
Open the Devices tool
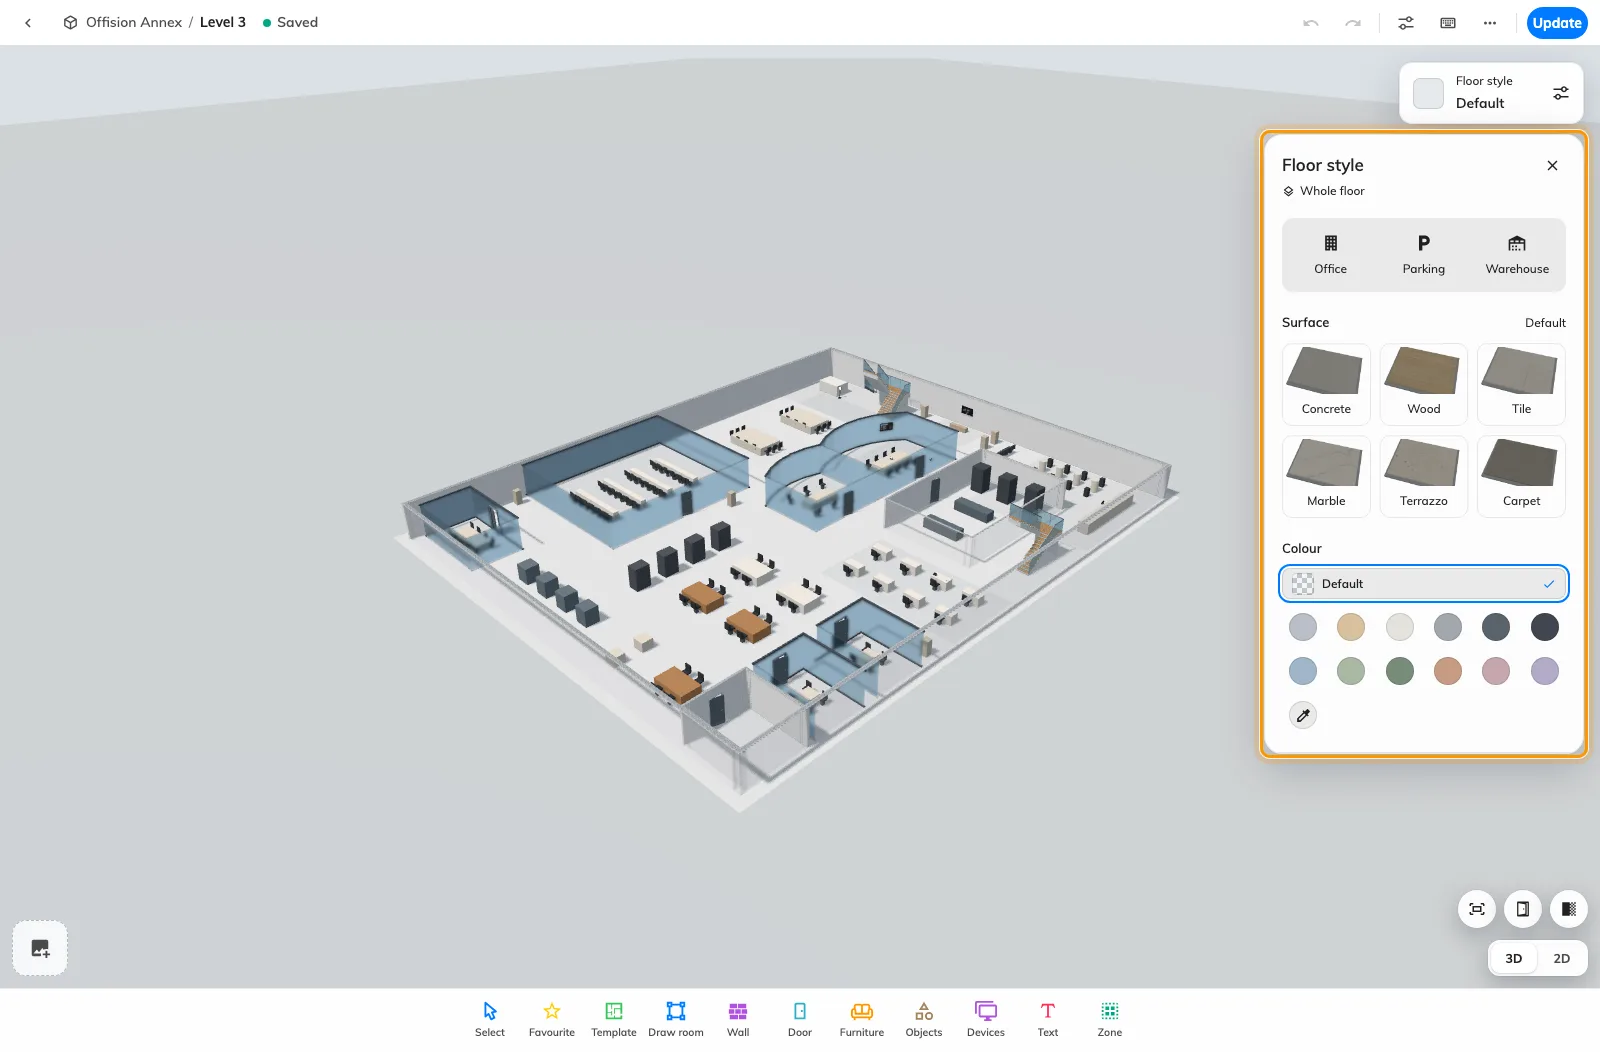tap(986, 1019)
